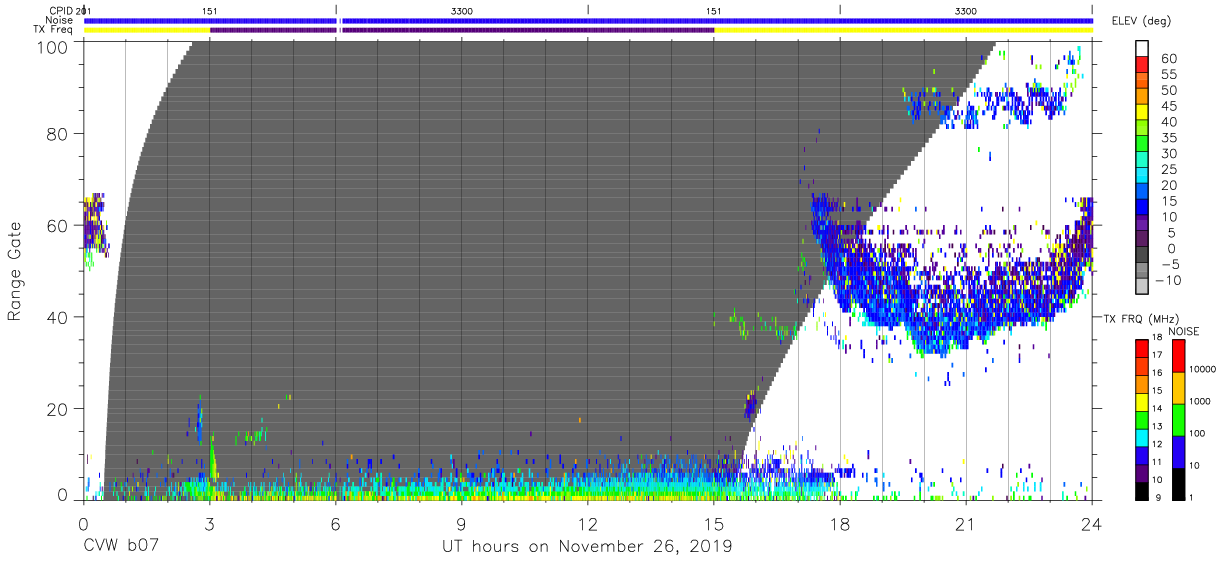Select the blue 10–15 degree elevation swatch
This screenshot has width=1228, height=567.
pos(1143,208)
